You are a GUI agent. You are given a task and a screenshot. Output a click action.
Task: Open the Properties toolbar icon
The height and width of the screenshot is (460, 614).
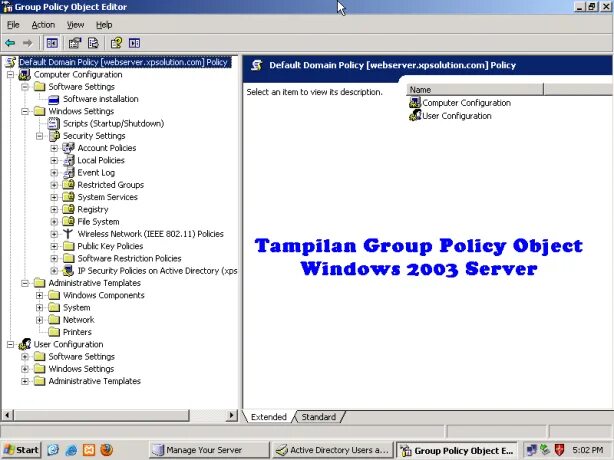(75, 43)
